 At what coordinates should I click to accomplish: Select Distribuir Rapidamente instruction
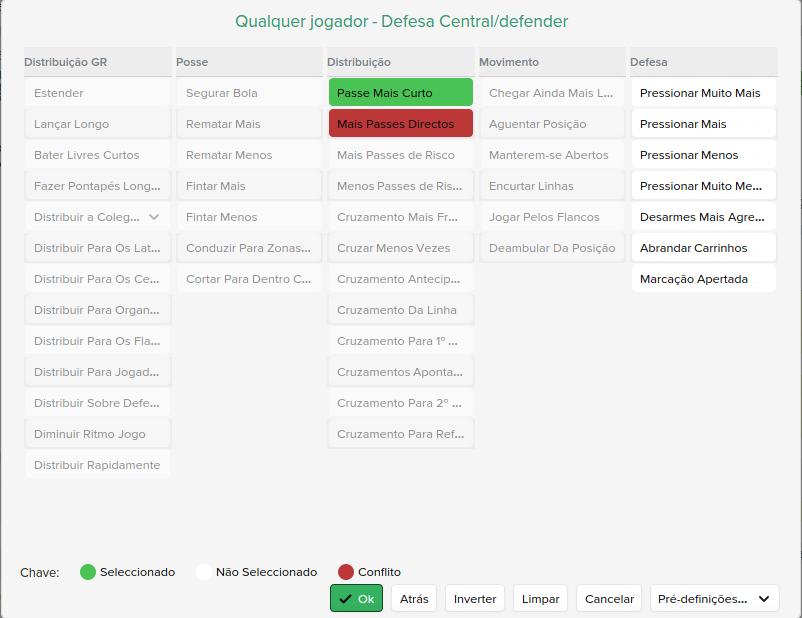click(x=97, y=465)
